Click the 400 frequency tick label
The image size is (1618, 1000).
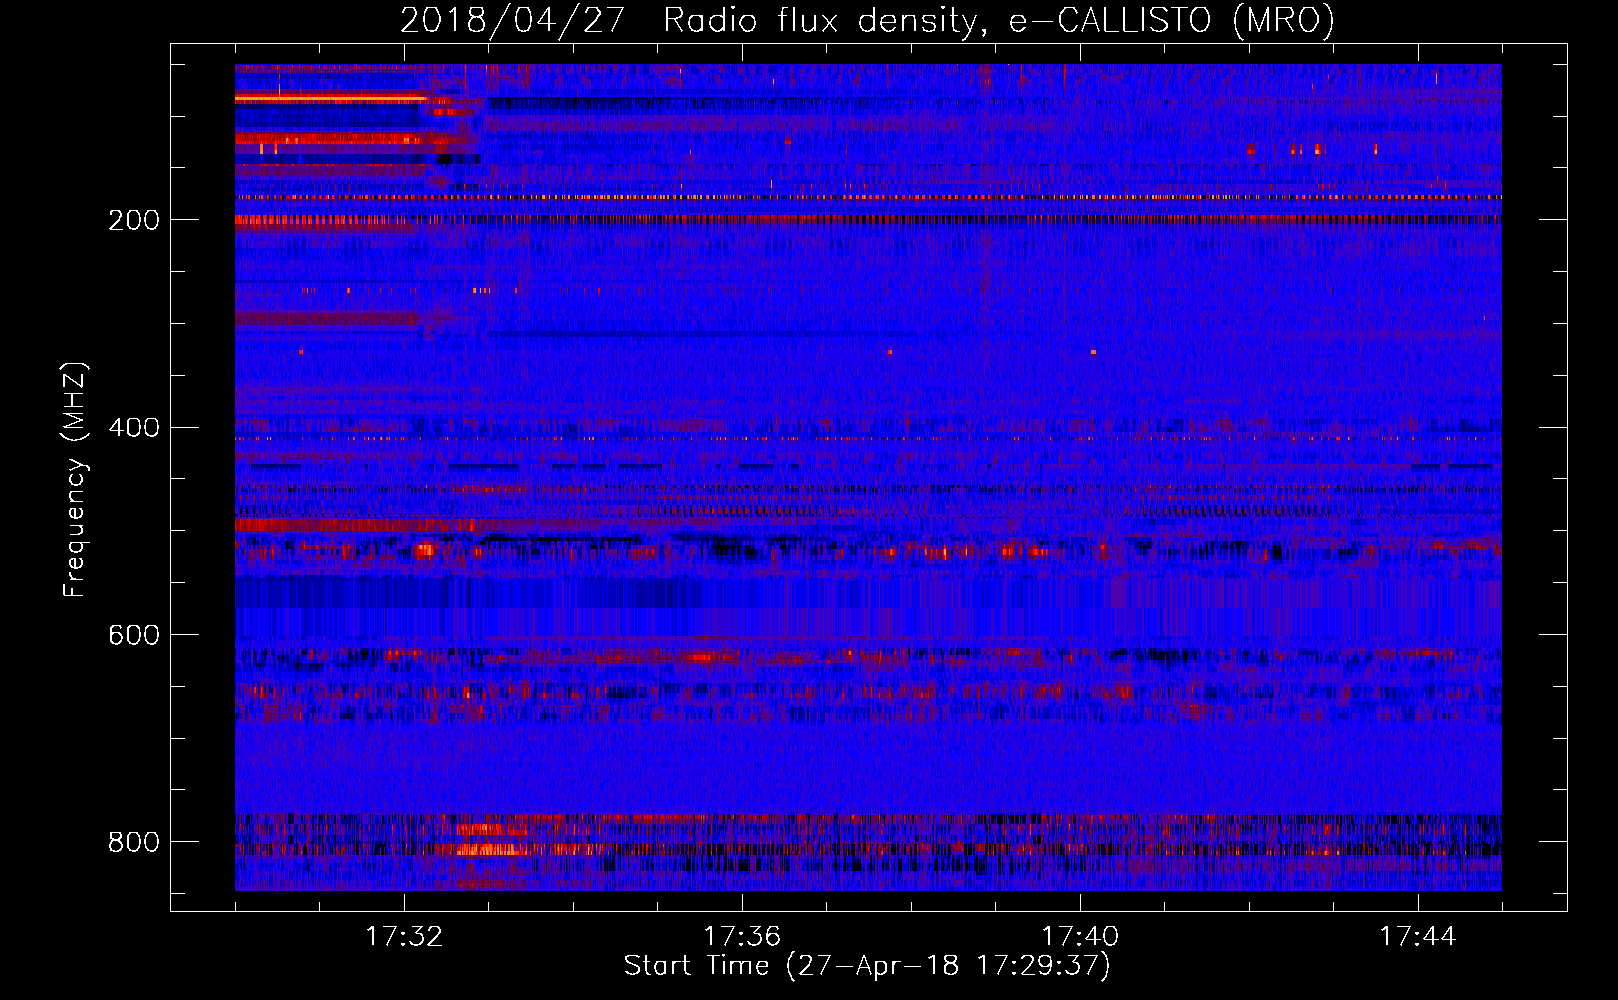coord(134,428)
